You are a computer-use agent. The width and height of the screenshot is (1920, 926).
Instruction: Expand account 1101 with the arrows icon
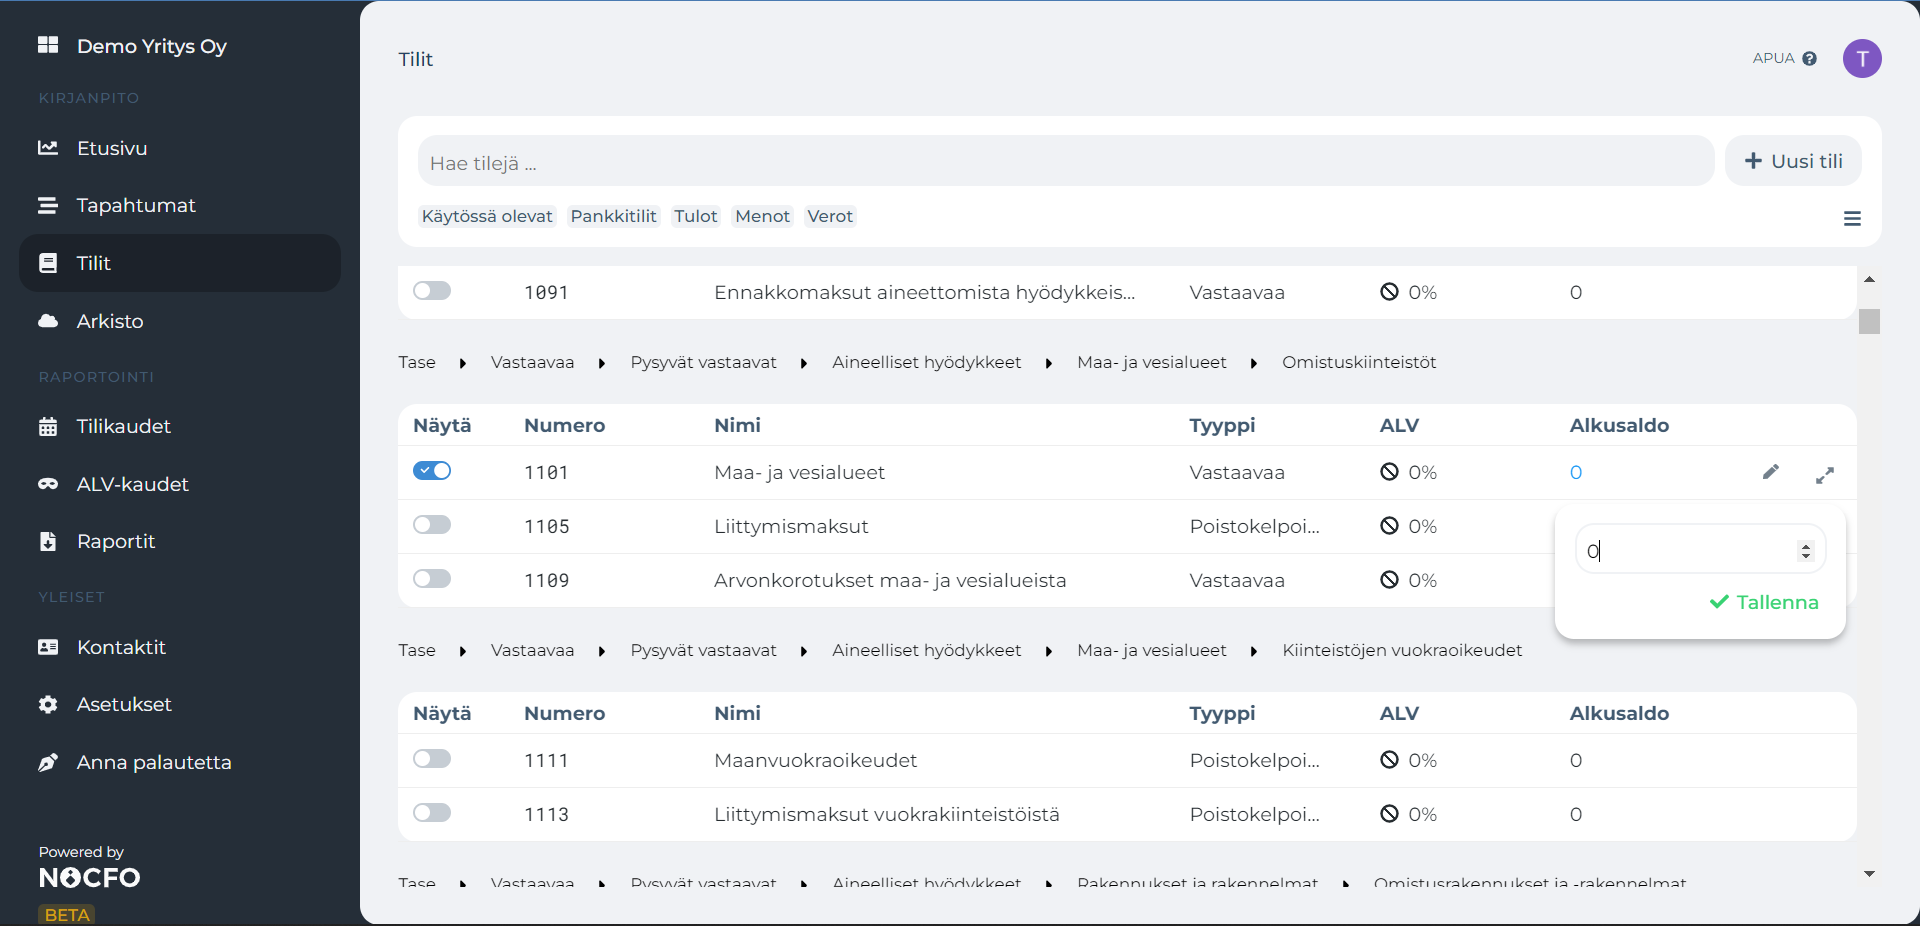pos(1825,476)
